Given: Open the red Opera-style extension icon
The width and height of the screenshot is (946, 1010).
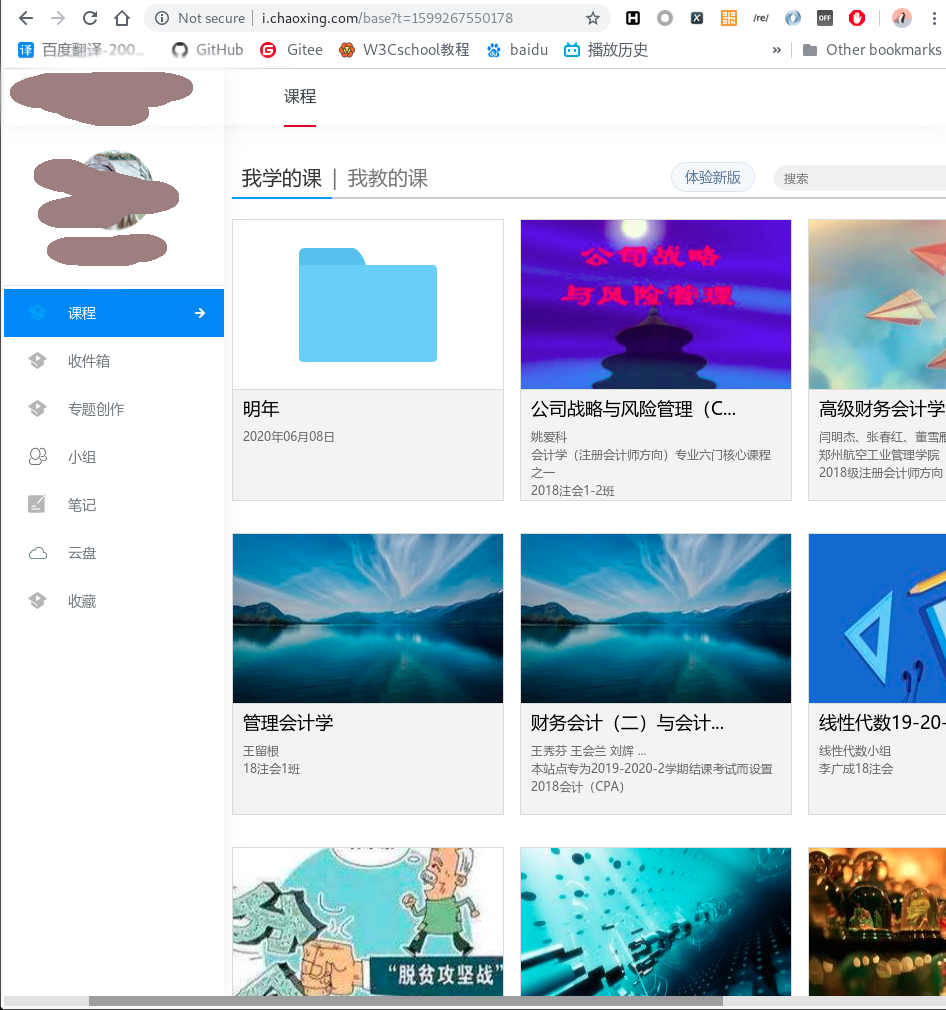Looking at the screenshot, I should click(x=857, y=18).
